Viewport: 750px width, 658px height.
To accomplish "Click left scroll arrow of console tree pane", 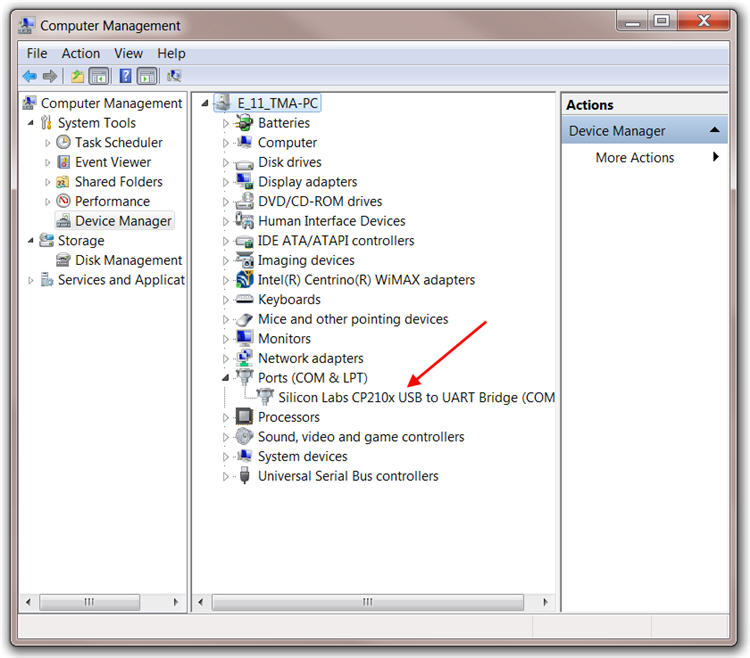I will (x=28, y=602).
